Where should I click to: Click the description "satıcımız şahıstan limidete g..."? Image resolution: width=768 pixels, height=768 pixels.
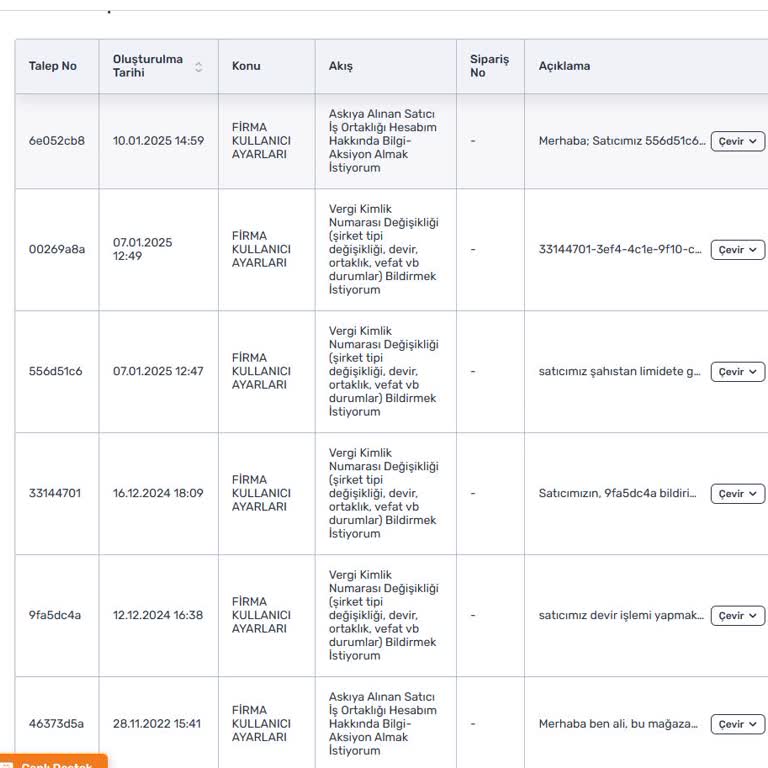(619, 372)
